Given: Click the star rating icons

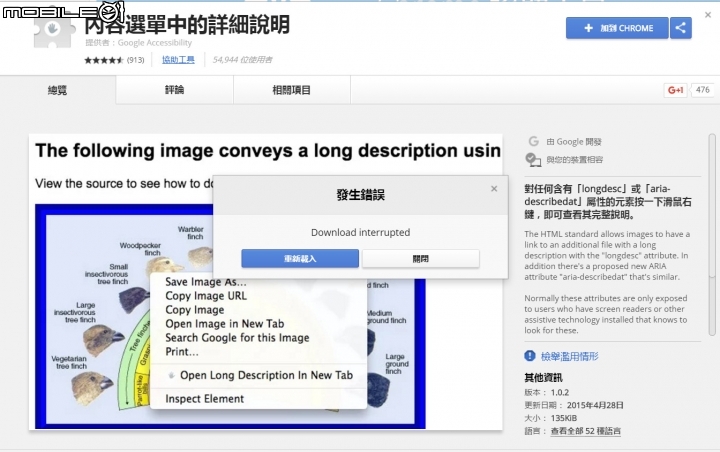Looking at the screenshot, I should [104, 60].
